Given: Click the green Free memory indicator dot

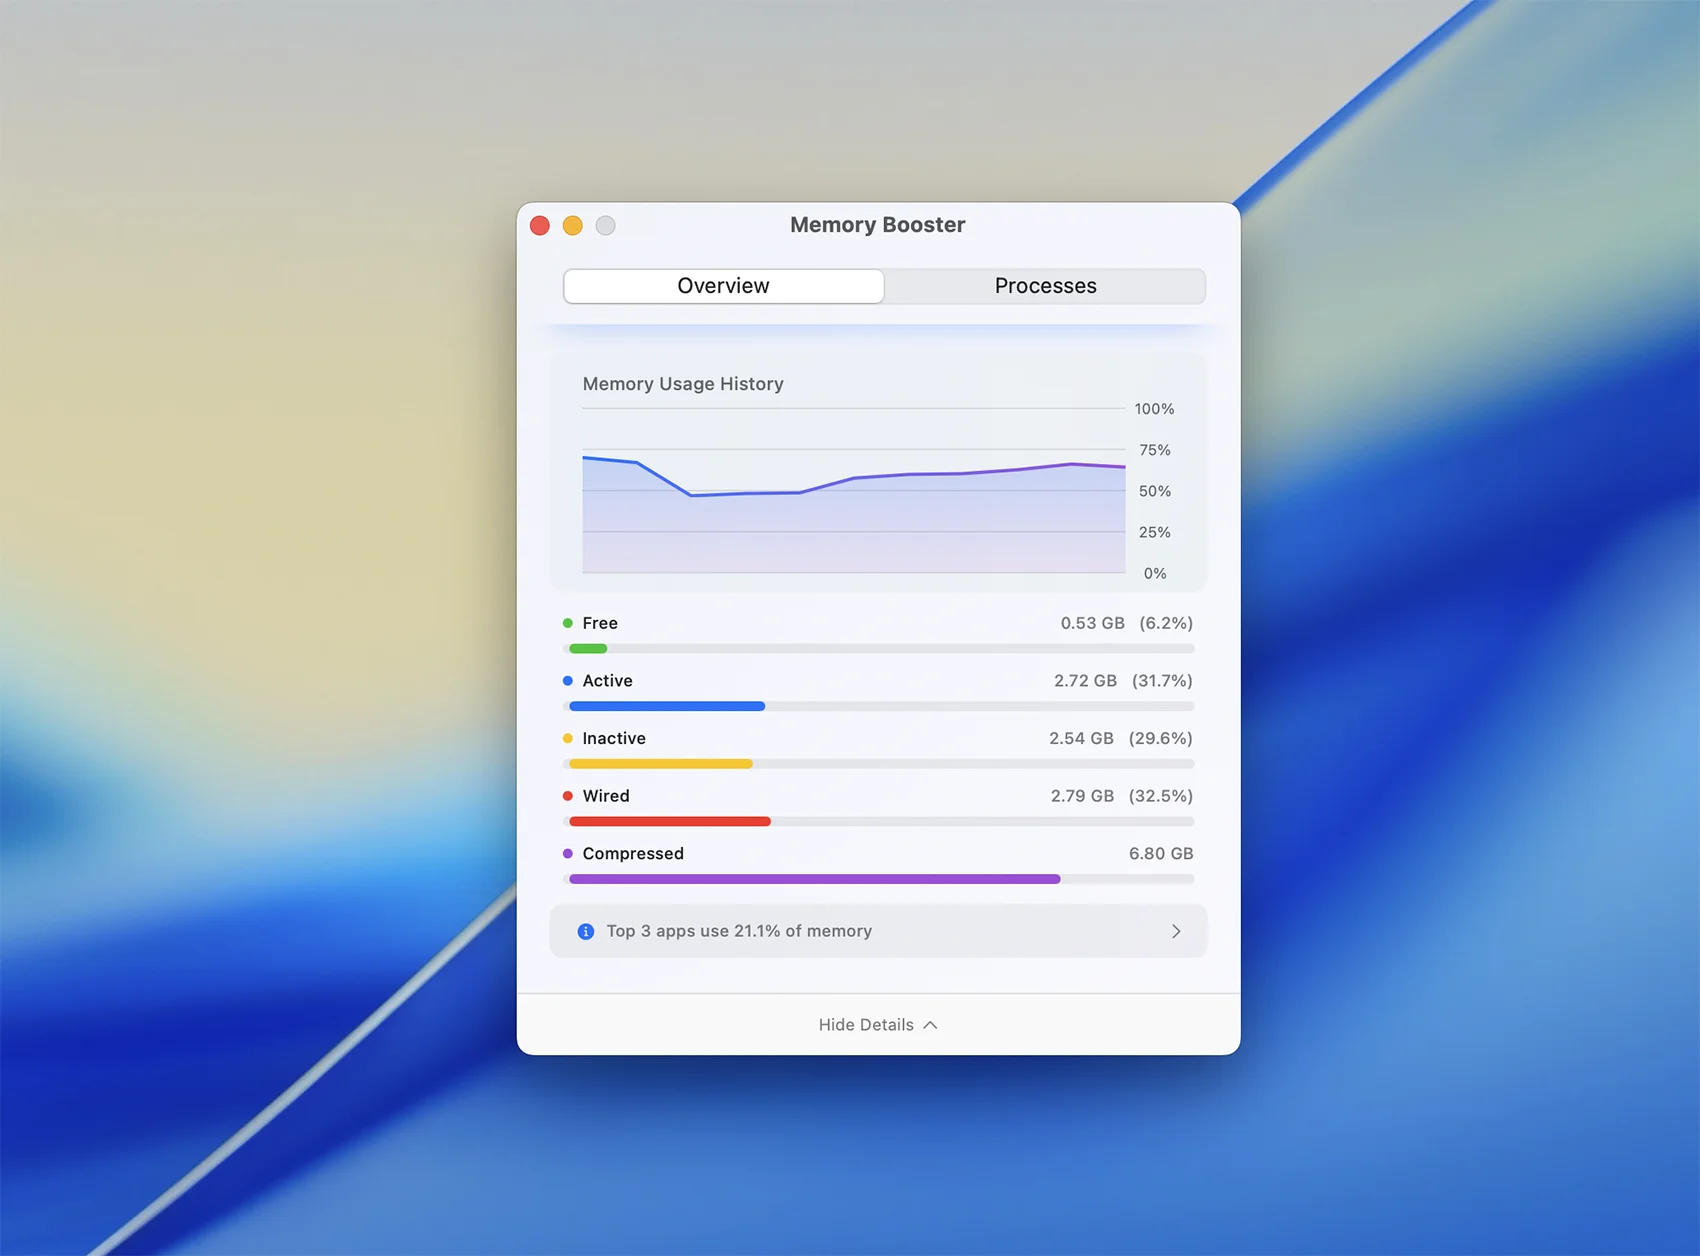Looking at the screenshot, I should [x=568, y=623].
